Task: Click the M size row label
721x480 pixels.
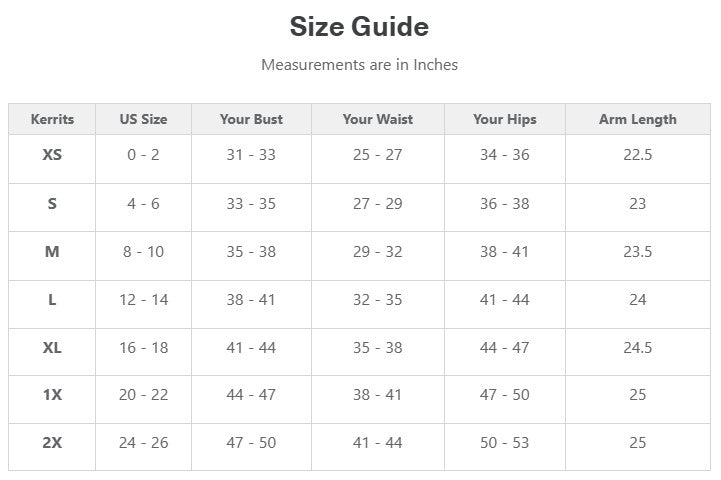Action: pos(52,251)
